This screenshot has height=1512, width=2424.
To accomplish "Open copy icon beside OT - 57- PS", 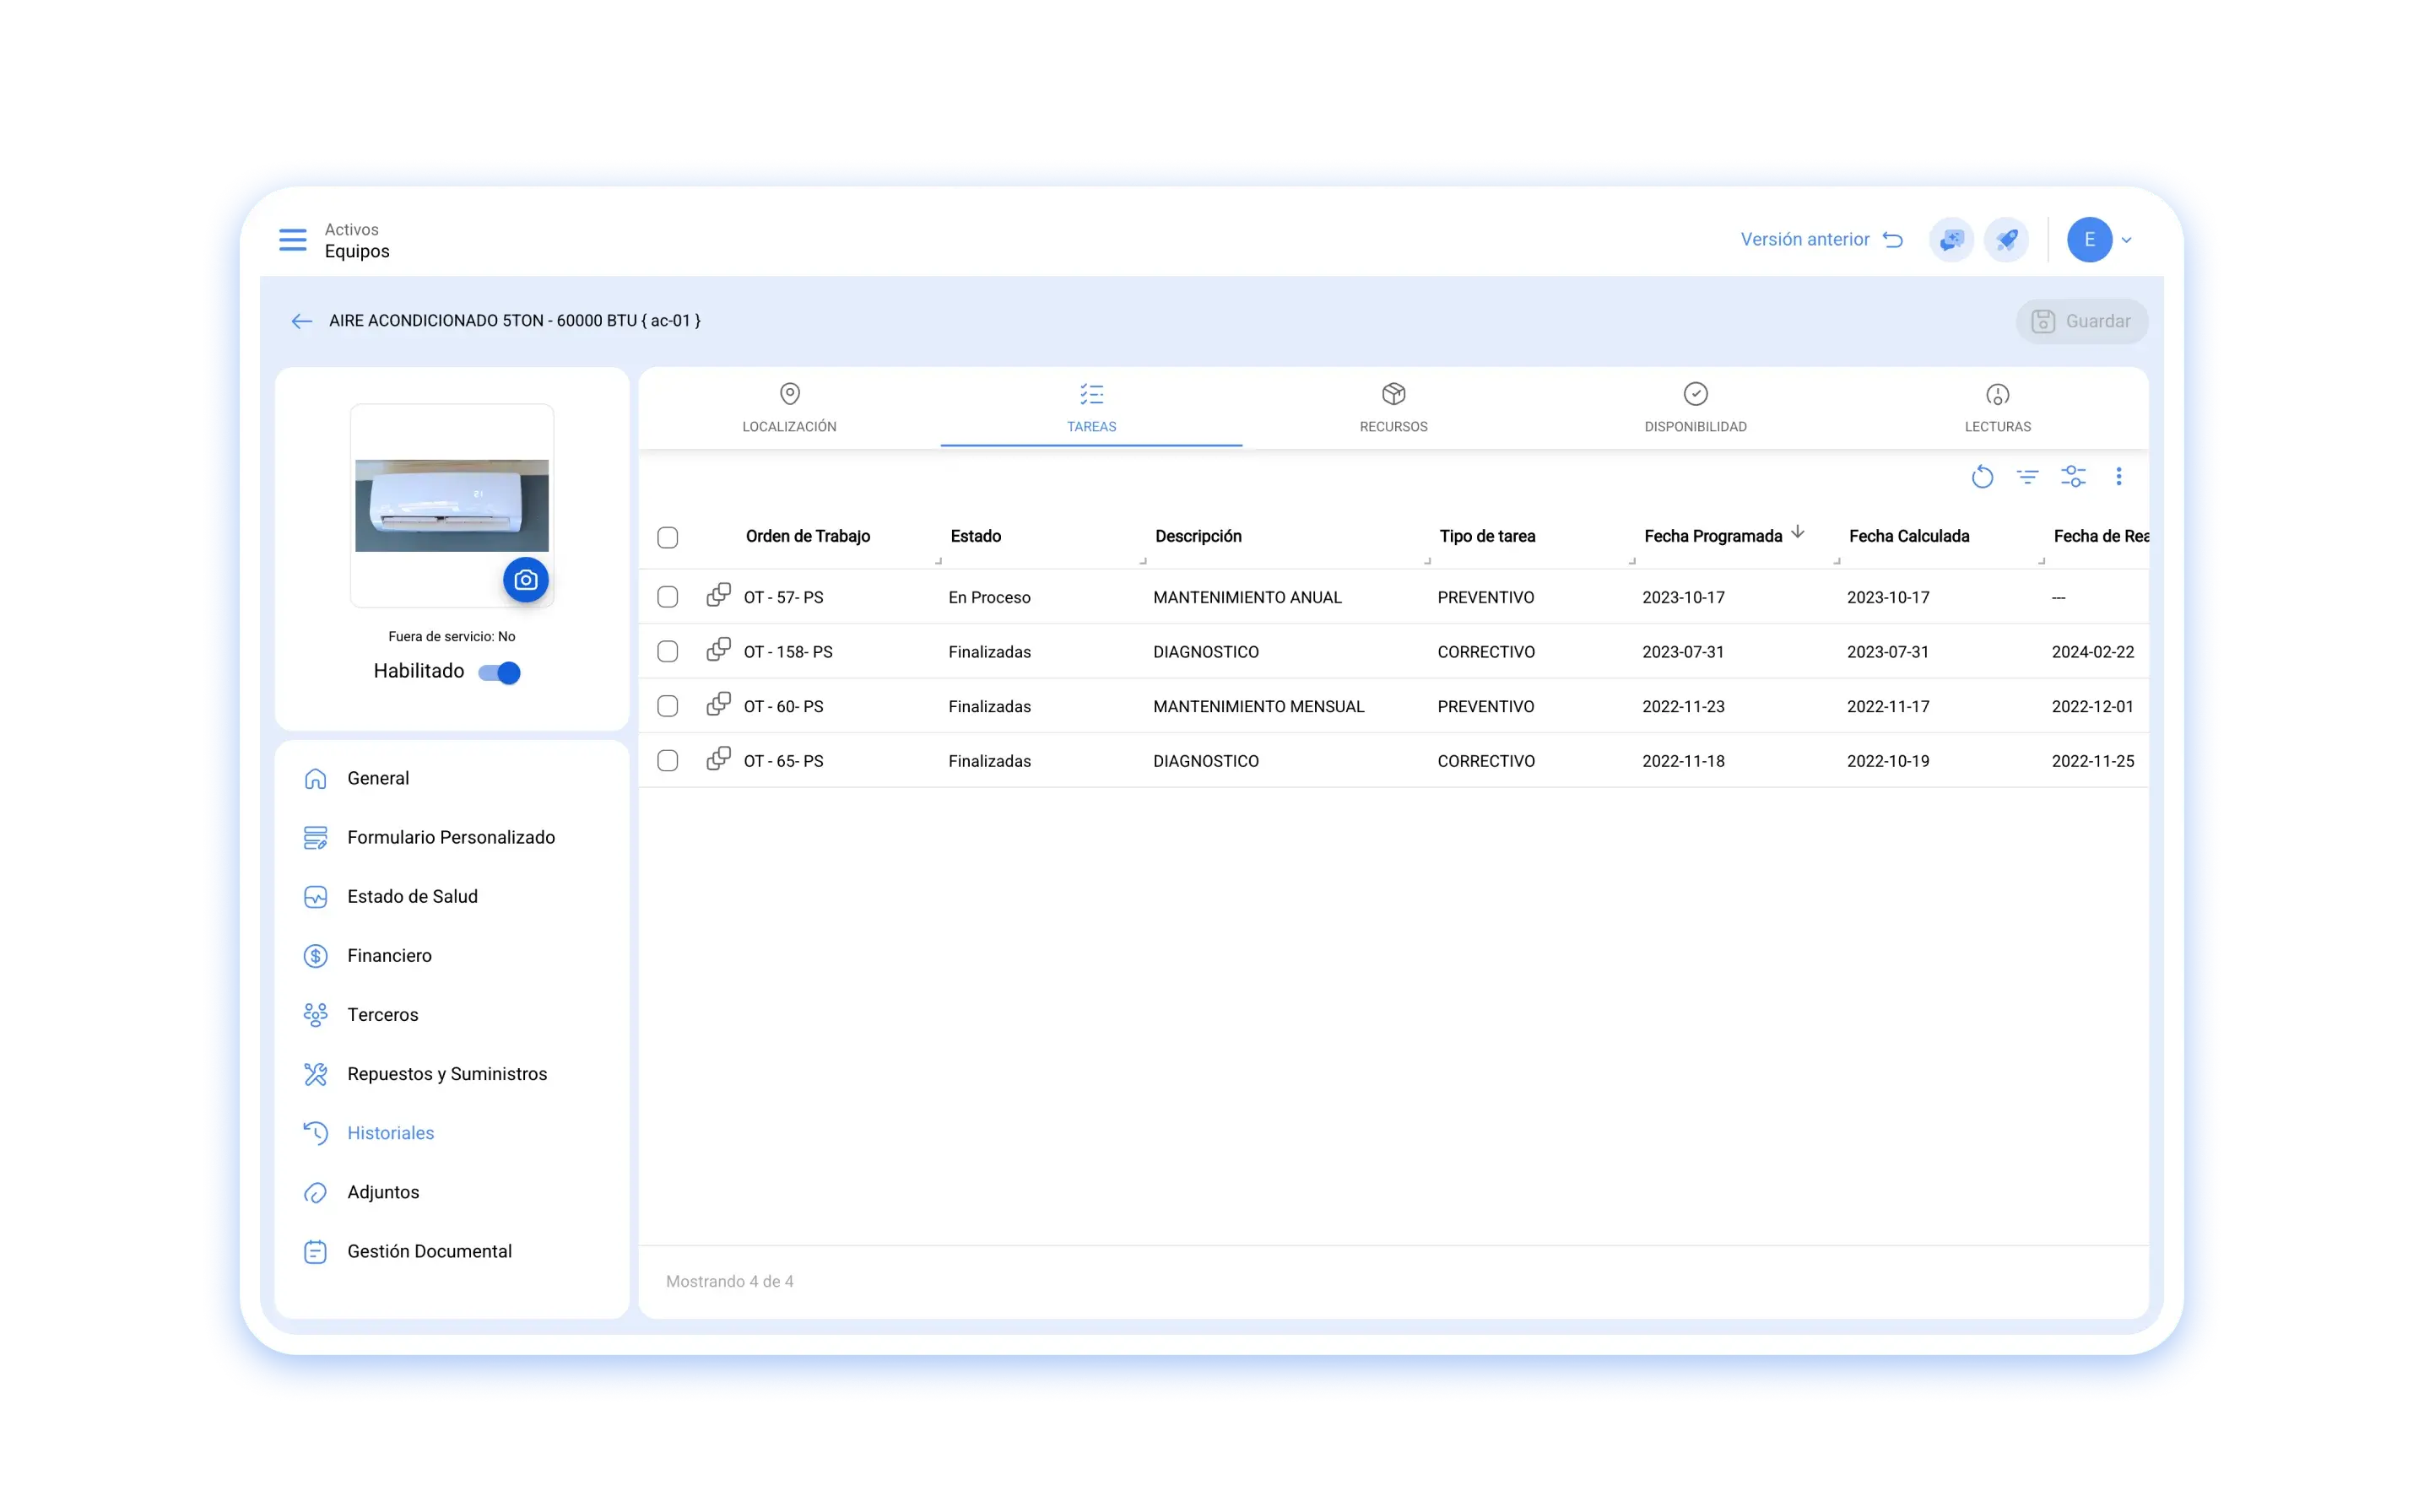I will (x=718, y=596).
